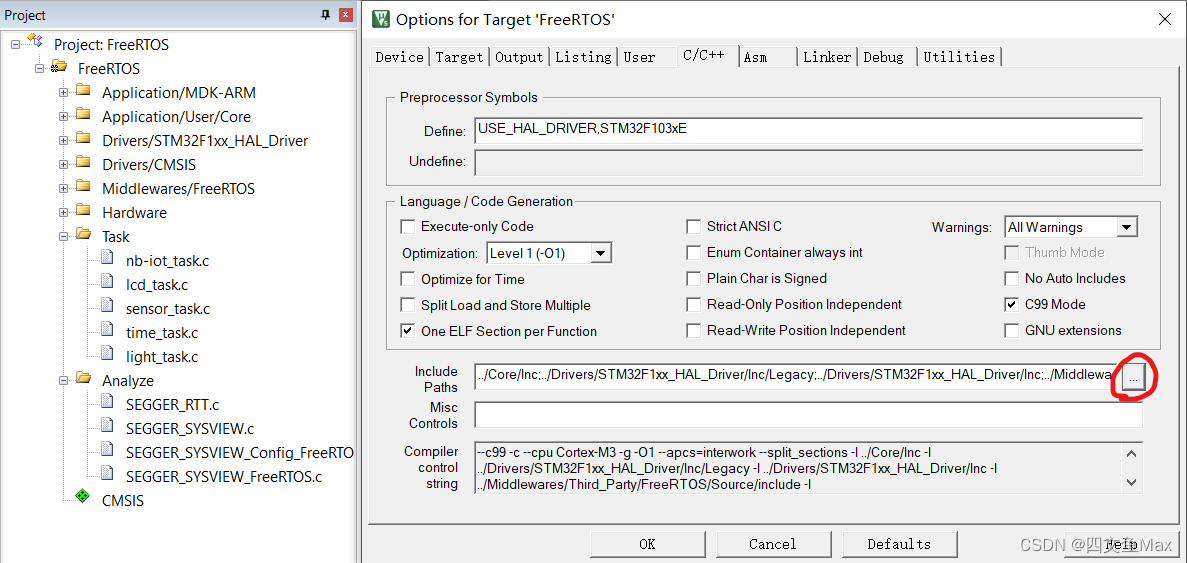1187x563 pixels.
Task: Click the Misc Controls input field
Action: coord(808,415)
